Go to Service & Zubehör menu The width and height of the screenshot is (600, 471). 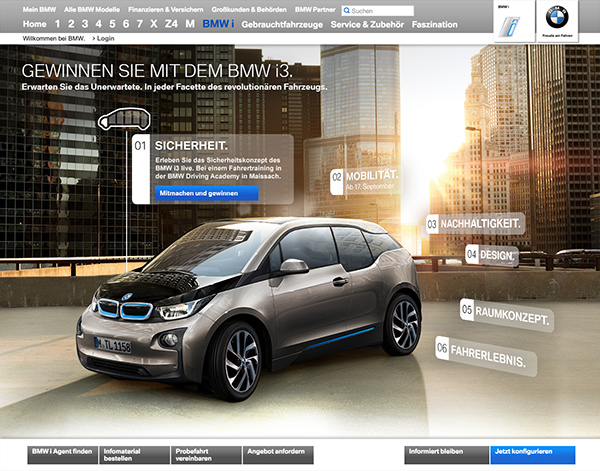366,23
